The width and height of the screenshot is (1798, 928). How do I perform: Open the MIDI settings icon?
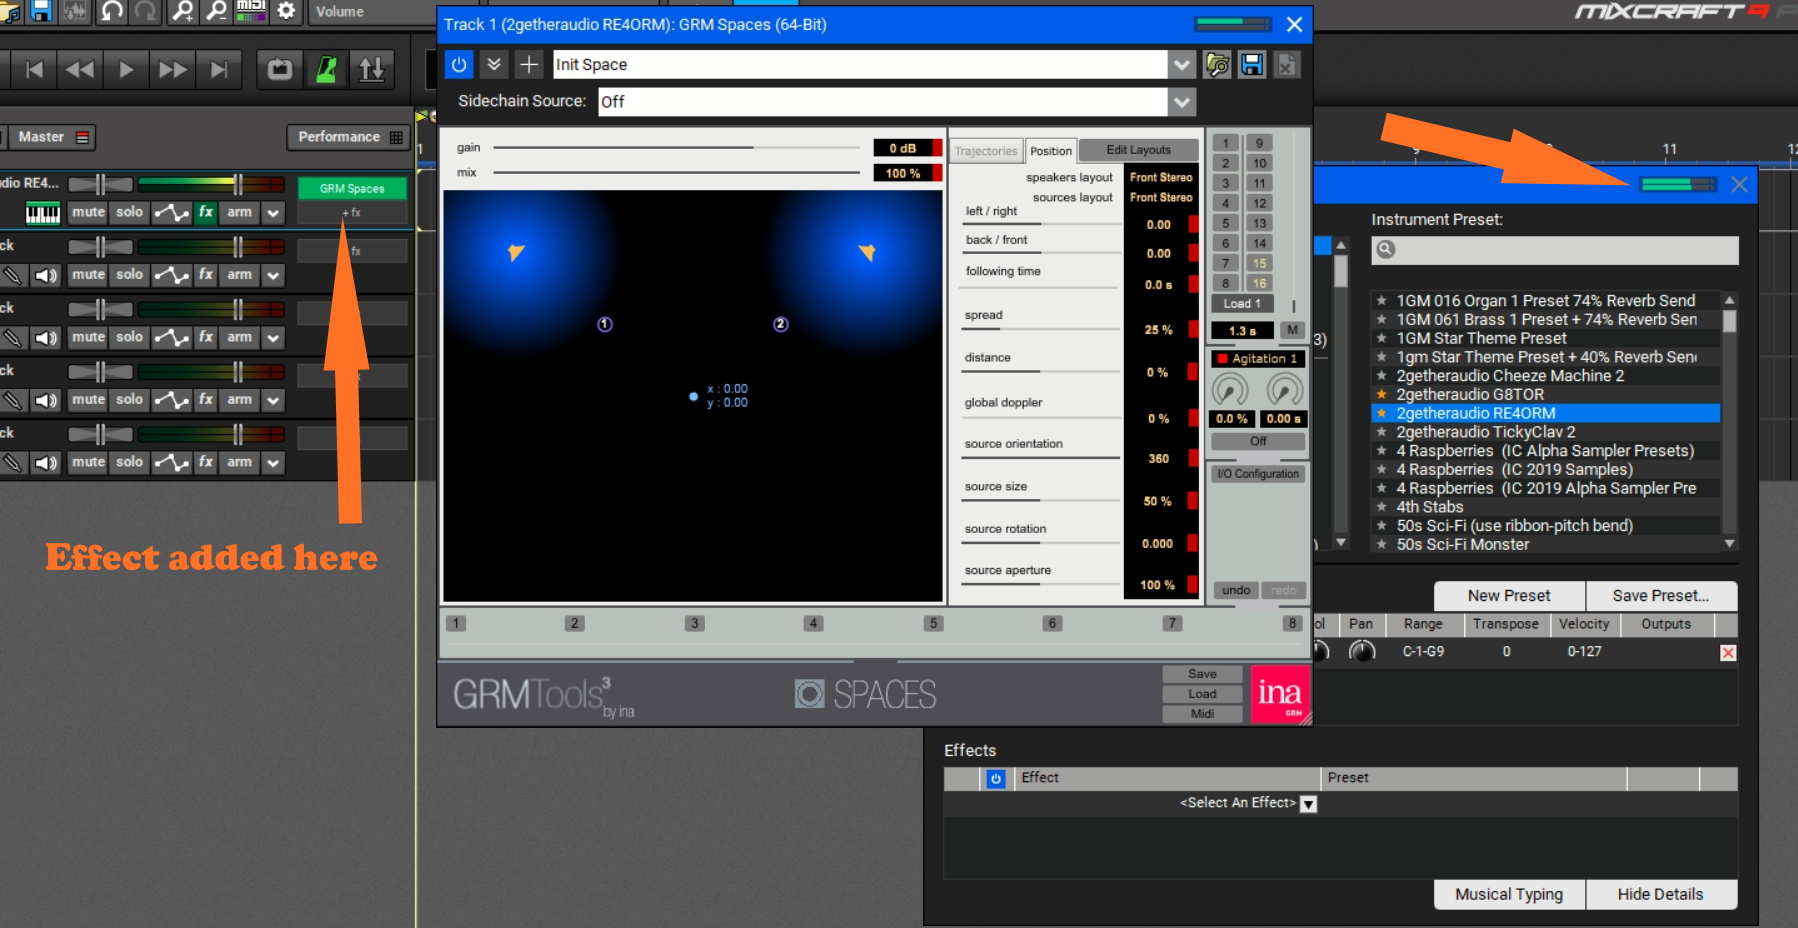click(x=250, y=11)
